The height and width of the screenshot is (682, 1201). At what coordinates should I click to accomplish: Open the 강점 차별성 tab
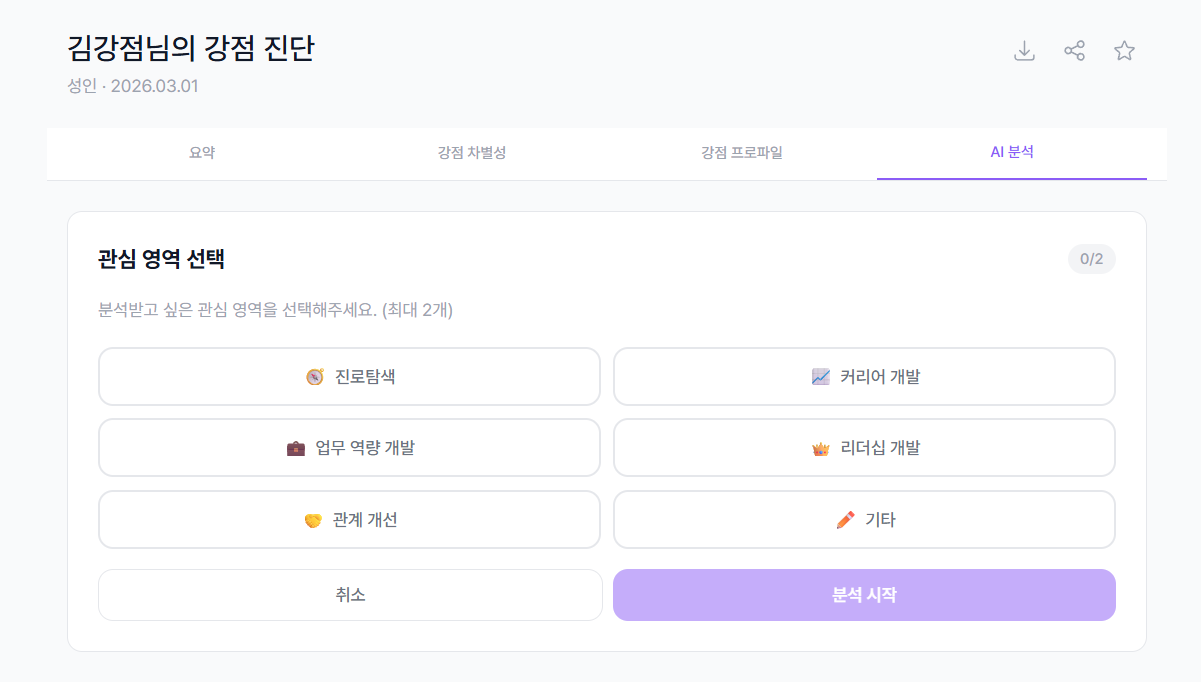470,153
